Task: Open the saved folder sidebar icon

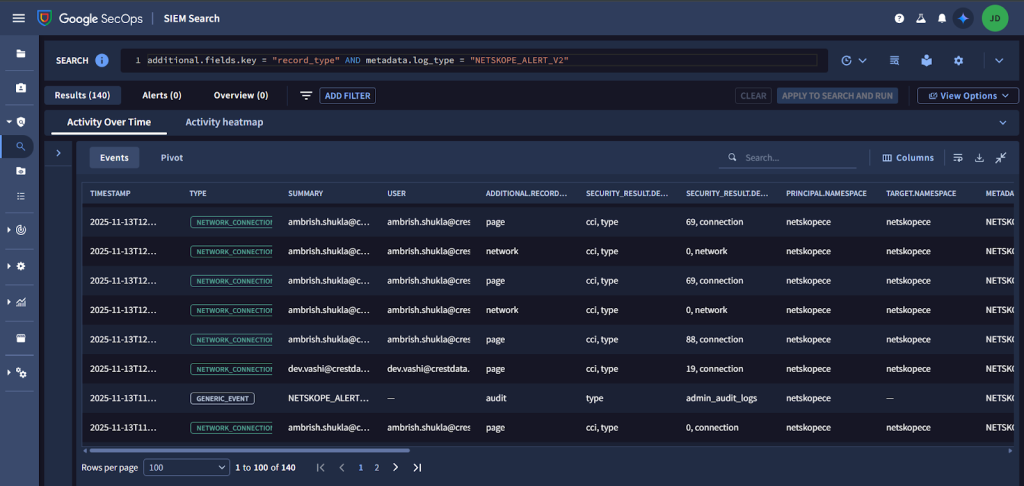Action: pos(21,171)
